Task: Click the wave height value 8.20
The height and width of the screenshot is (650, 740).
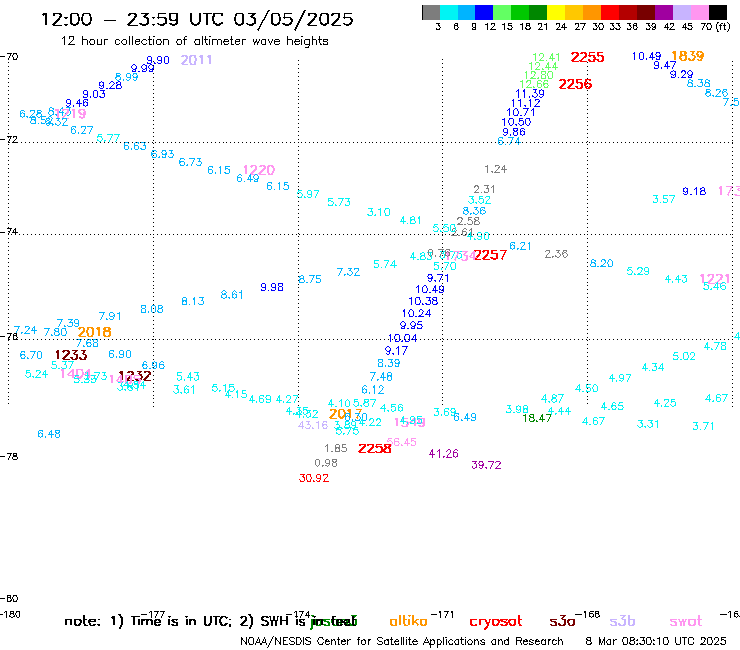Action: tap(602, 263)
